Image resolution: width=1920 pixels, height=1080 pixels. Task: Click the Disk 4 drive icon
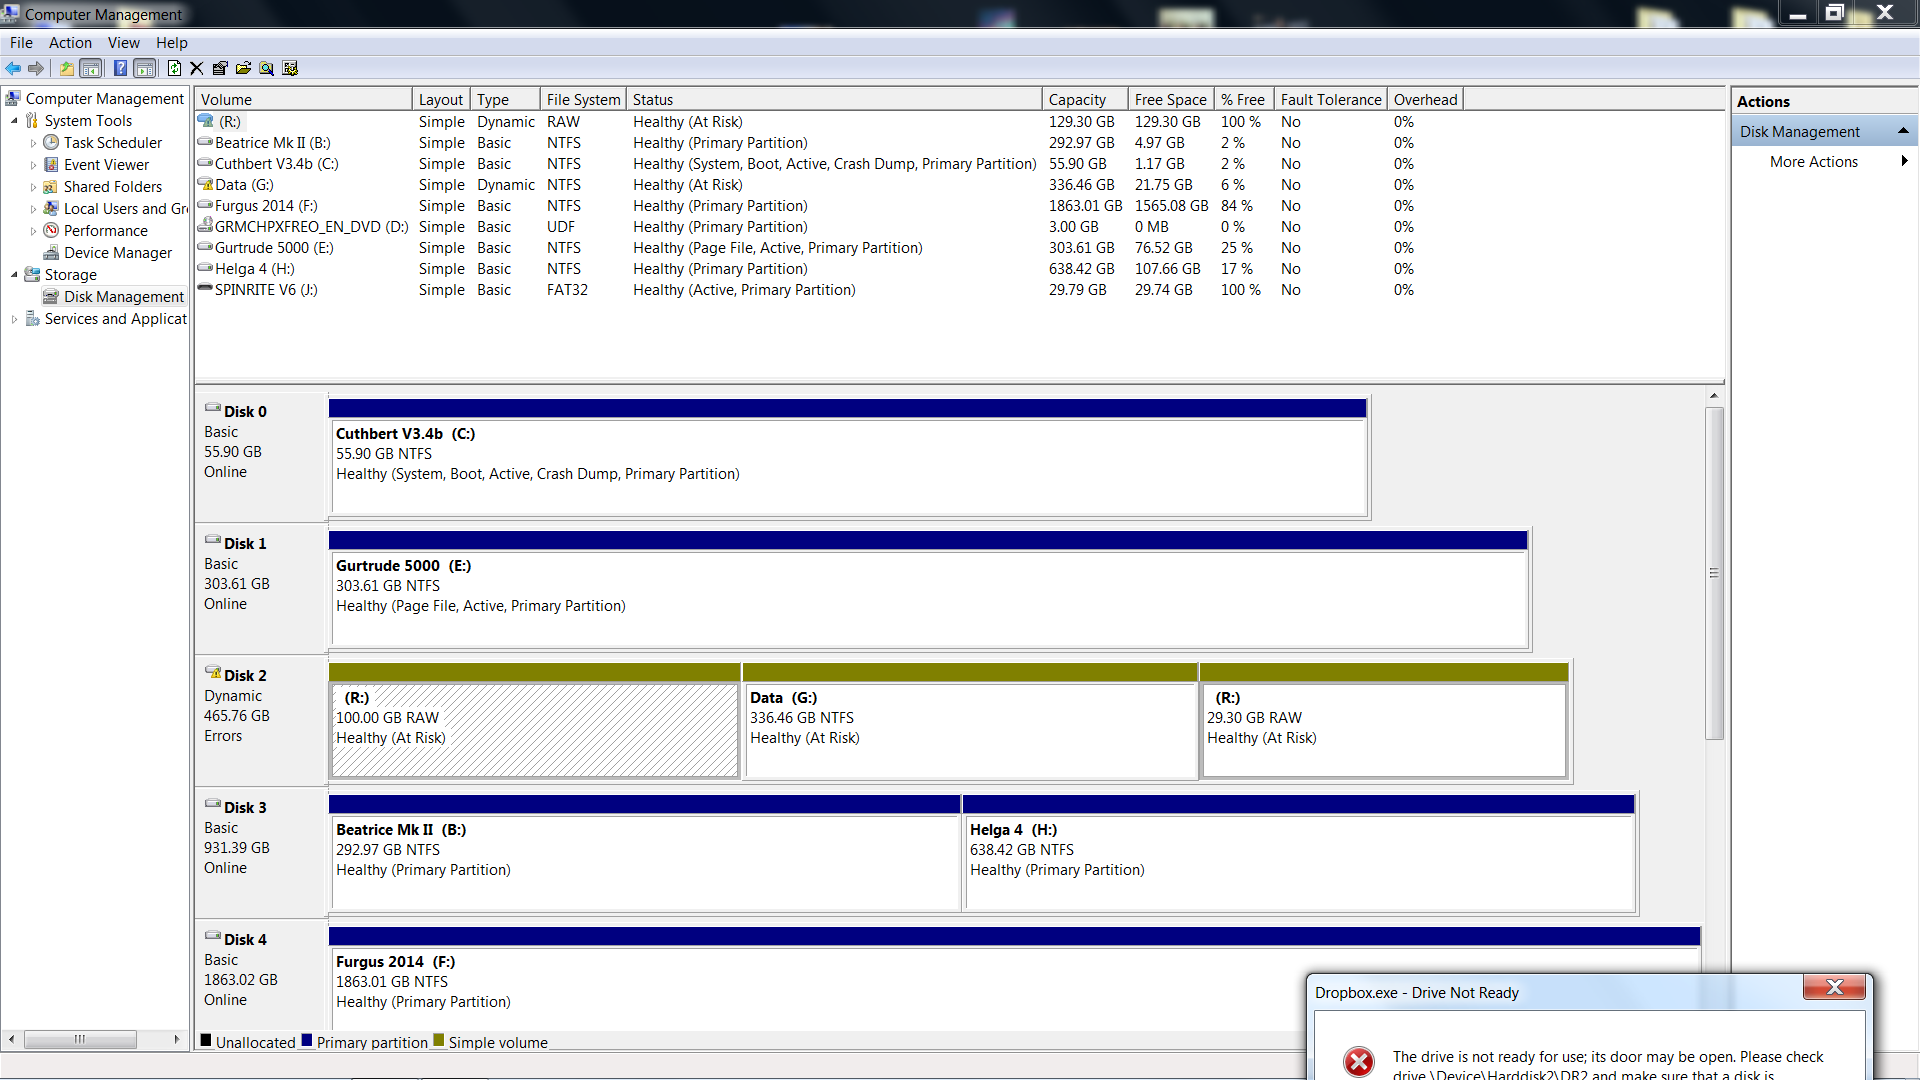coord(213,936)
